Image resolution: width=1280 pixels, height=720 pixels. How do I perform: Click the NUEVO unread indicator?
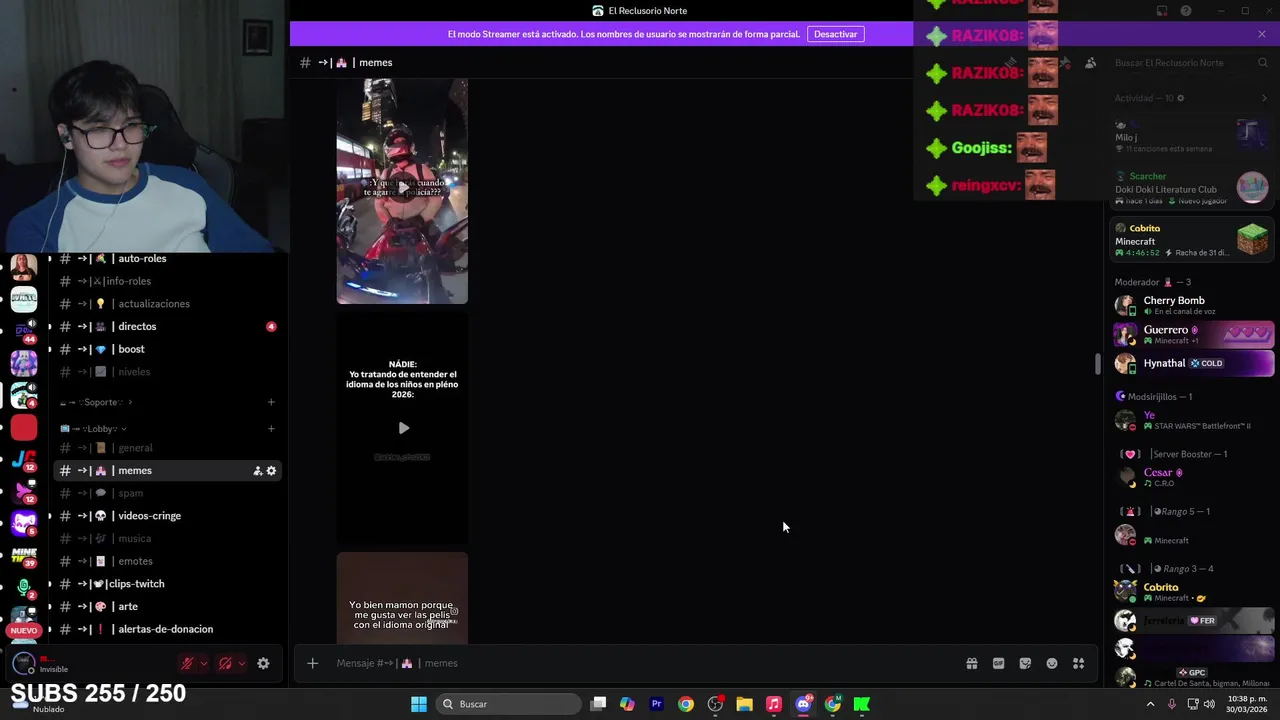(x=24, y=631)
